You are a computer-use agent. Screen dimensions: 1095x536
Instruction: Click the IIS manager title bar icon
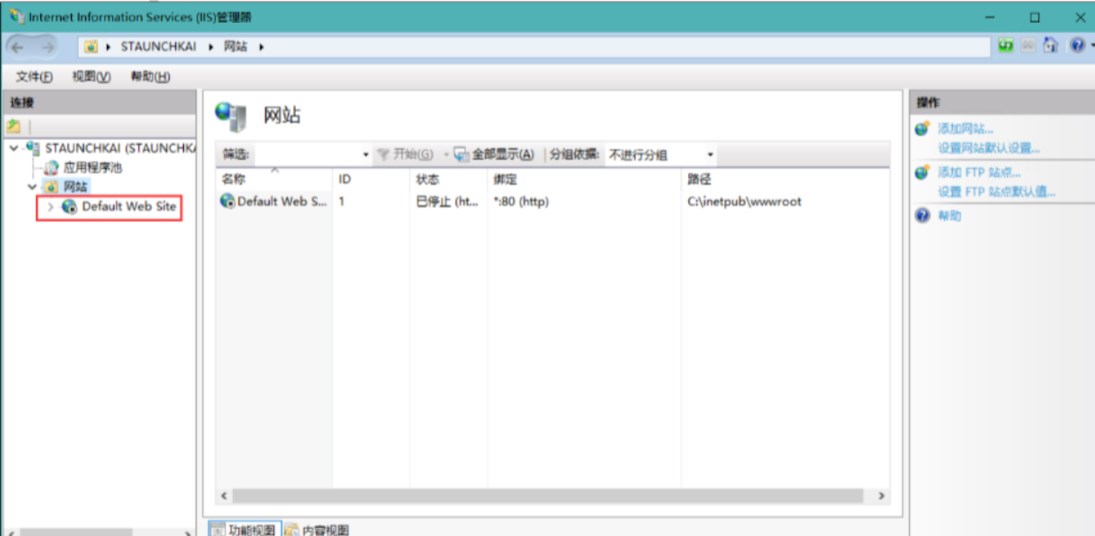pyautogui.click(x=16, y=16)
